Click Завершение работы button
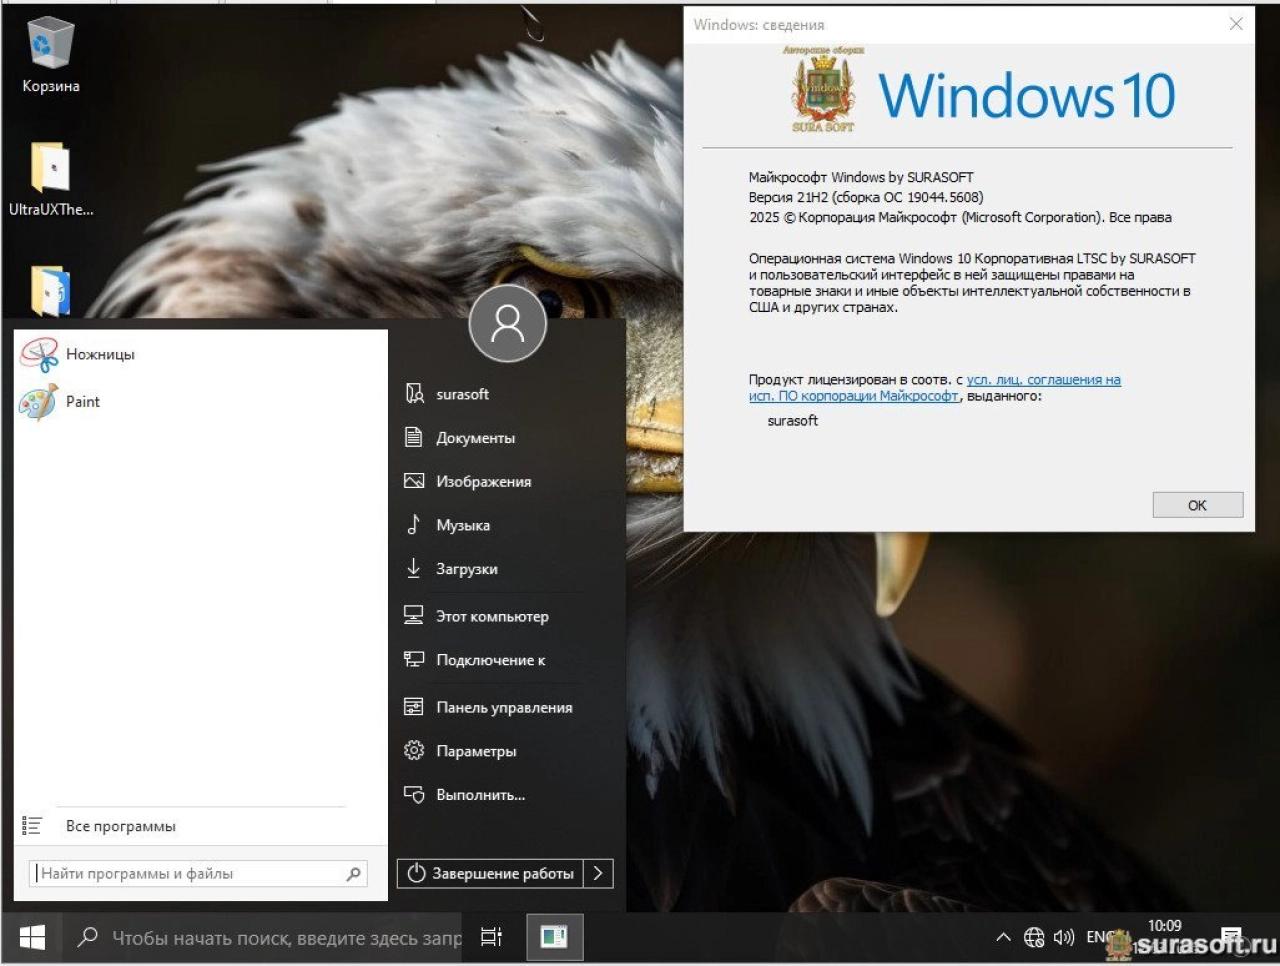 click(x=490, y=873)
